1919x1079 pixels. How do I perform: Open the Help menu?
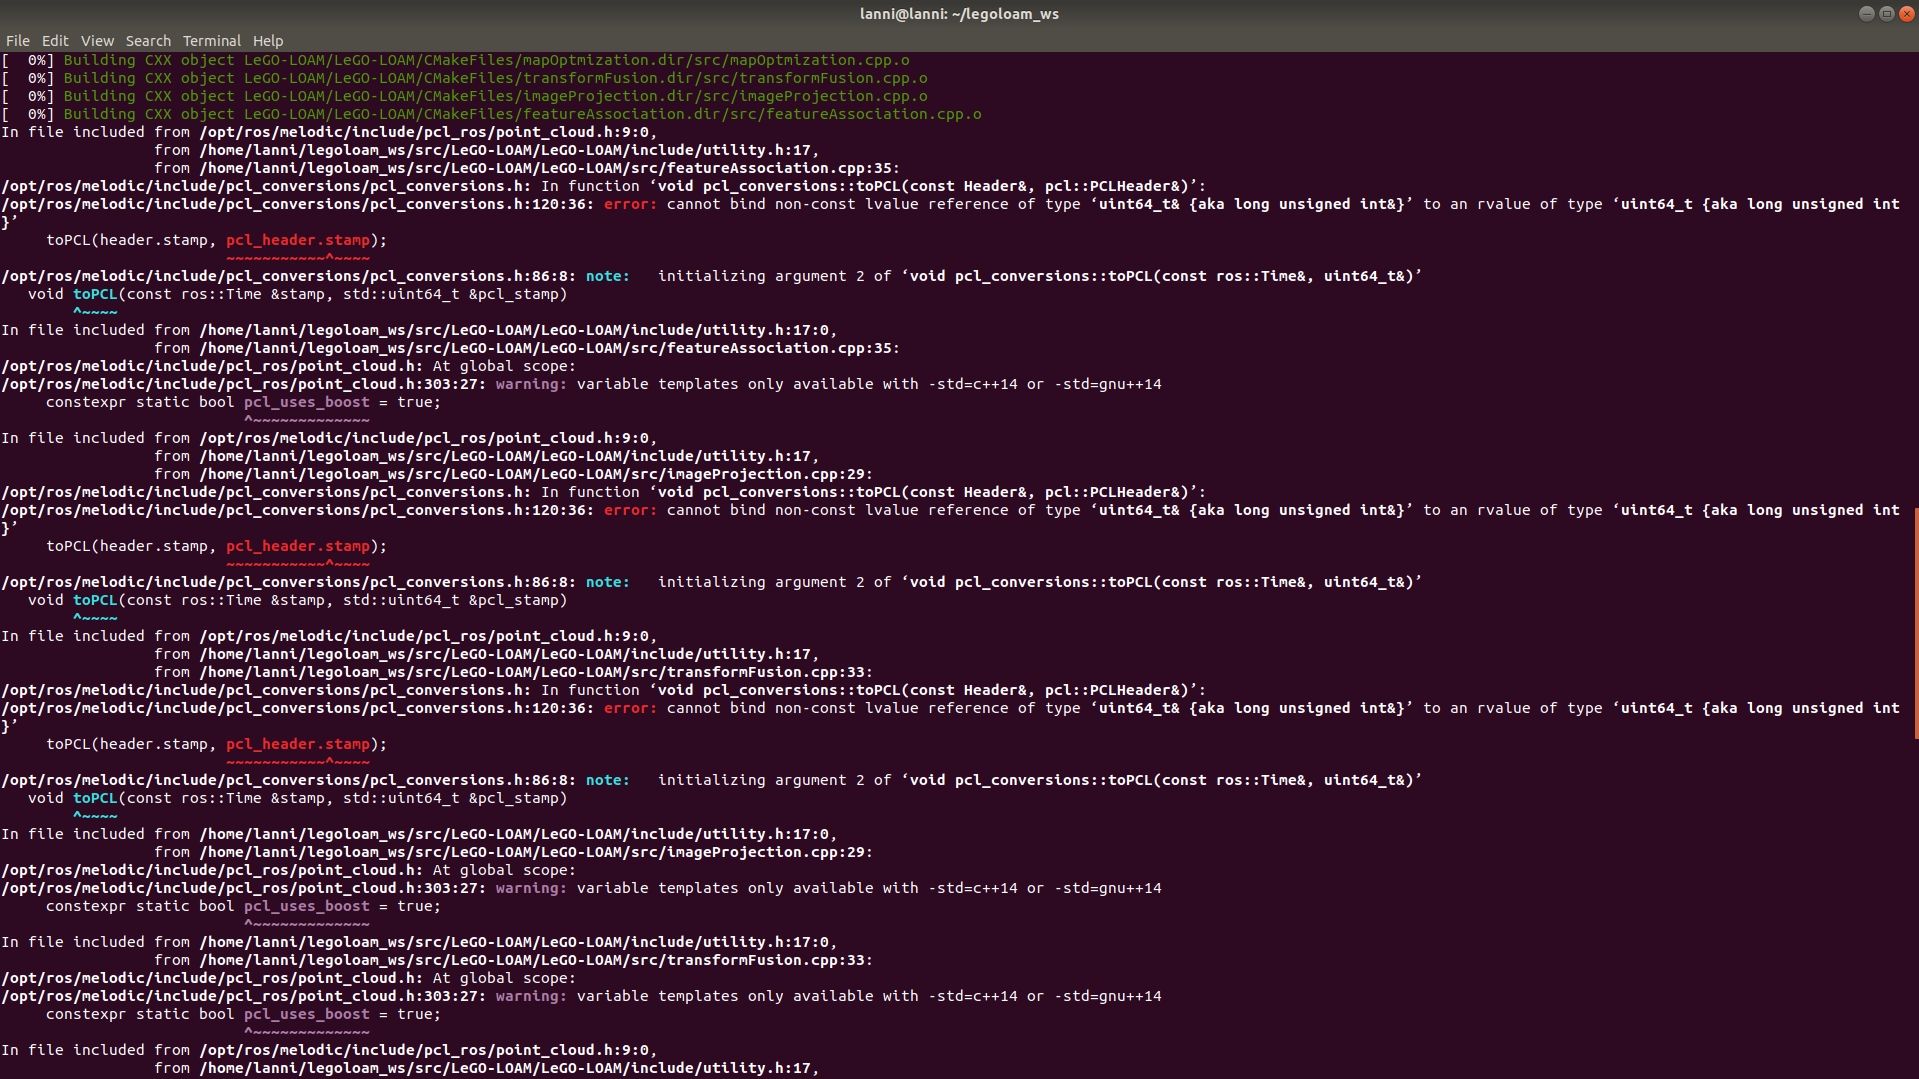(267, 41)
